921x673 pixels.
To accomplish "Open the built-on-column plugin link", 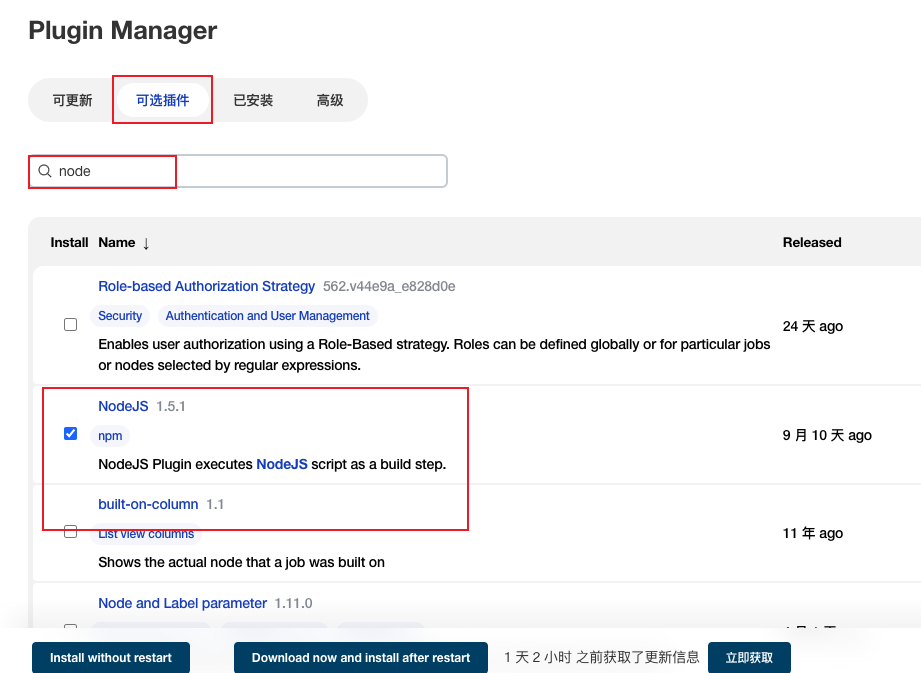I will [x=148, y=504].
